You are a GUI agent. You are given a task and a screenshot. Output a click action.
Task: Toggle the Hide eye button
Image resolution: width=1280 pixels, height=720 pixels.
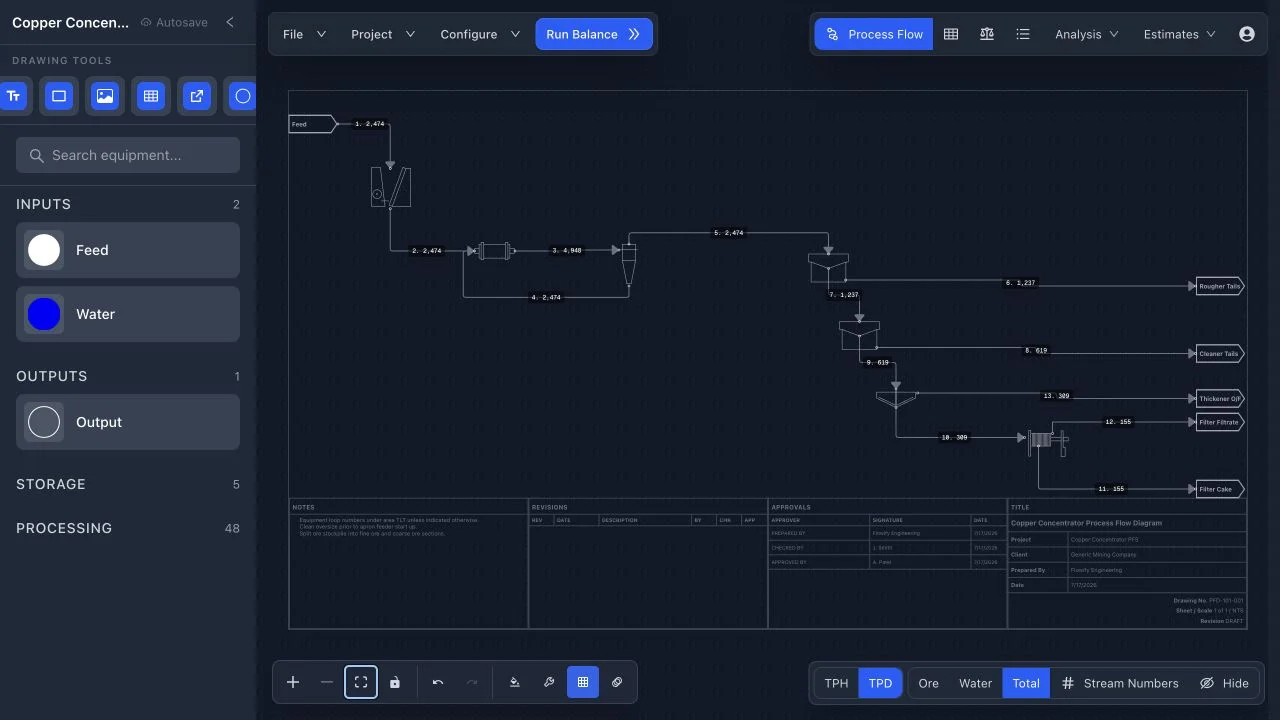[1224, 683]
